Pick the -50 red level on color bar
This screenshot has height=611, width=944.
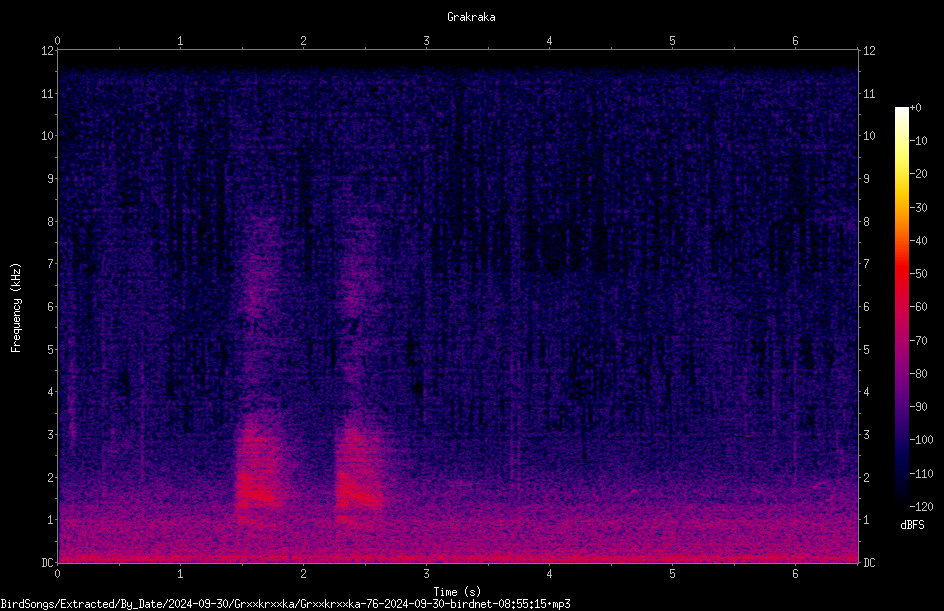point(918,273)
